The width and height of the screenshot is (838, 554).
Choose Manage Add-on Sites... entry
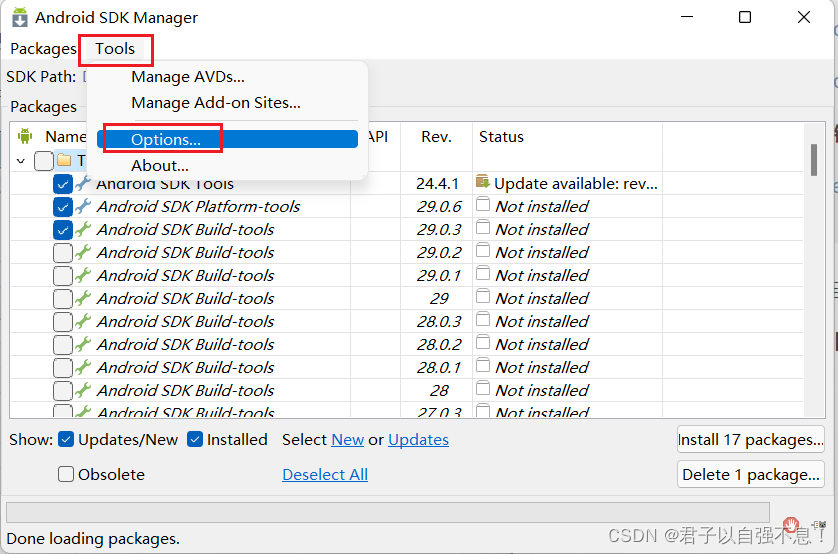point(216,103)
